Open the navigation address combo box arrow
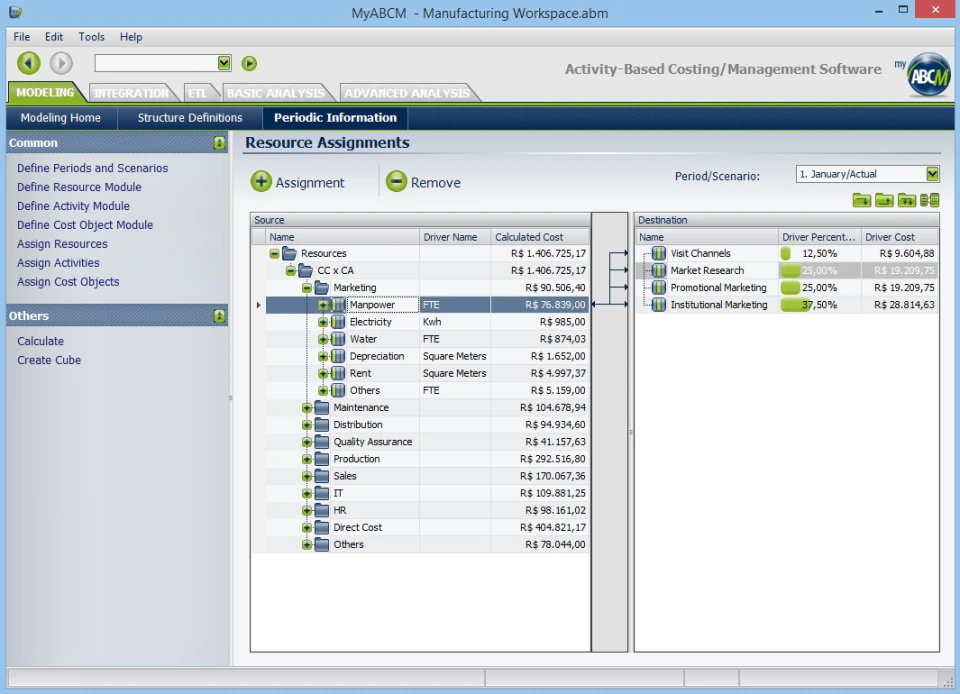 (224, 62)
